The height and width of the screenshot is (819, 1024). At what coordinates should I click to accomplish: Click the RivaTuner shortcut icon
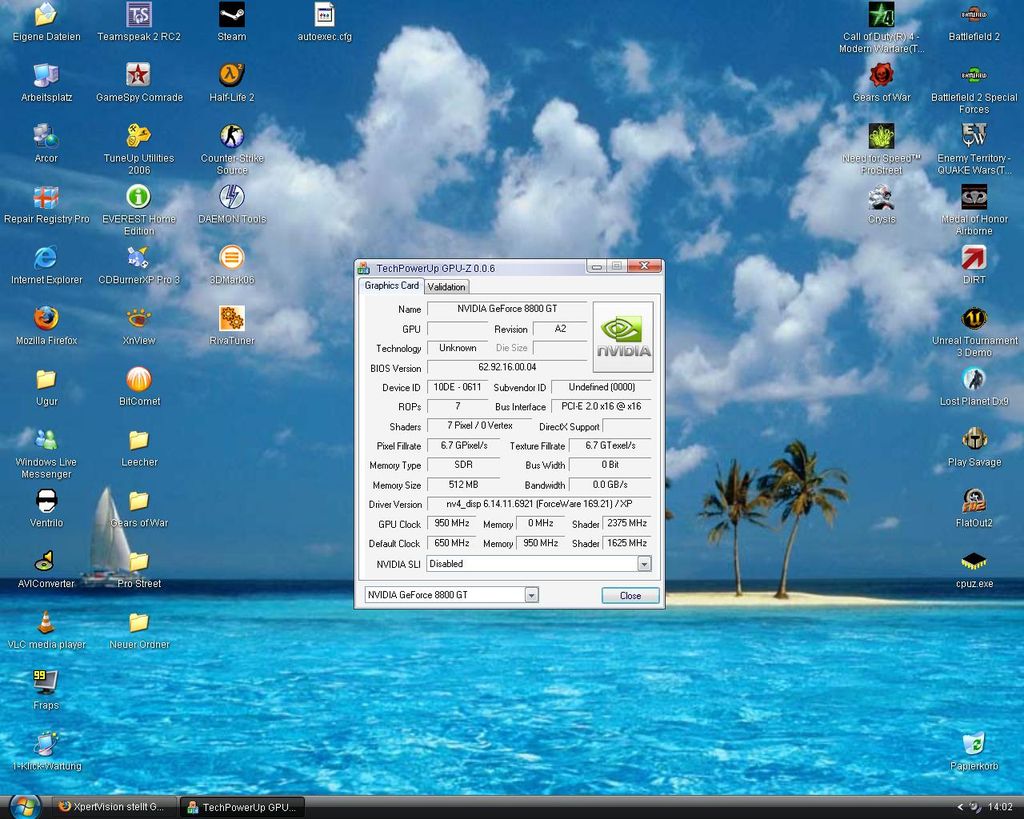click(232, 318)
